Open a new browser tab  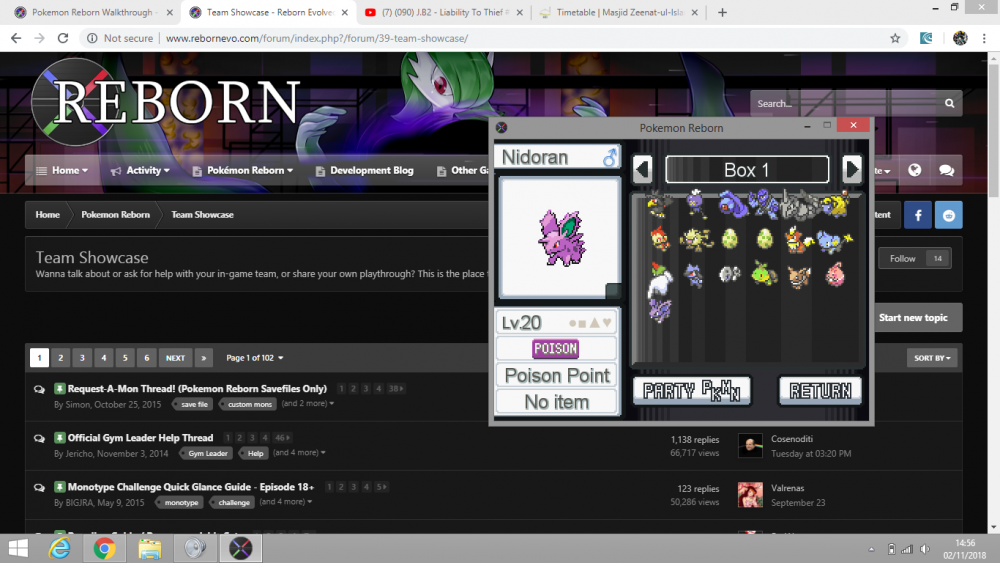(x=722, y=12)
